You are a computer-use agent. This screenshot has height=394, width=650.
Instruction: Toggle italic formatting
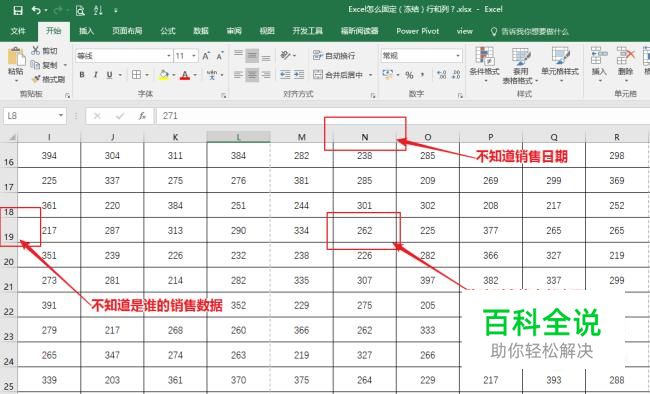click(x=96, y=75)
